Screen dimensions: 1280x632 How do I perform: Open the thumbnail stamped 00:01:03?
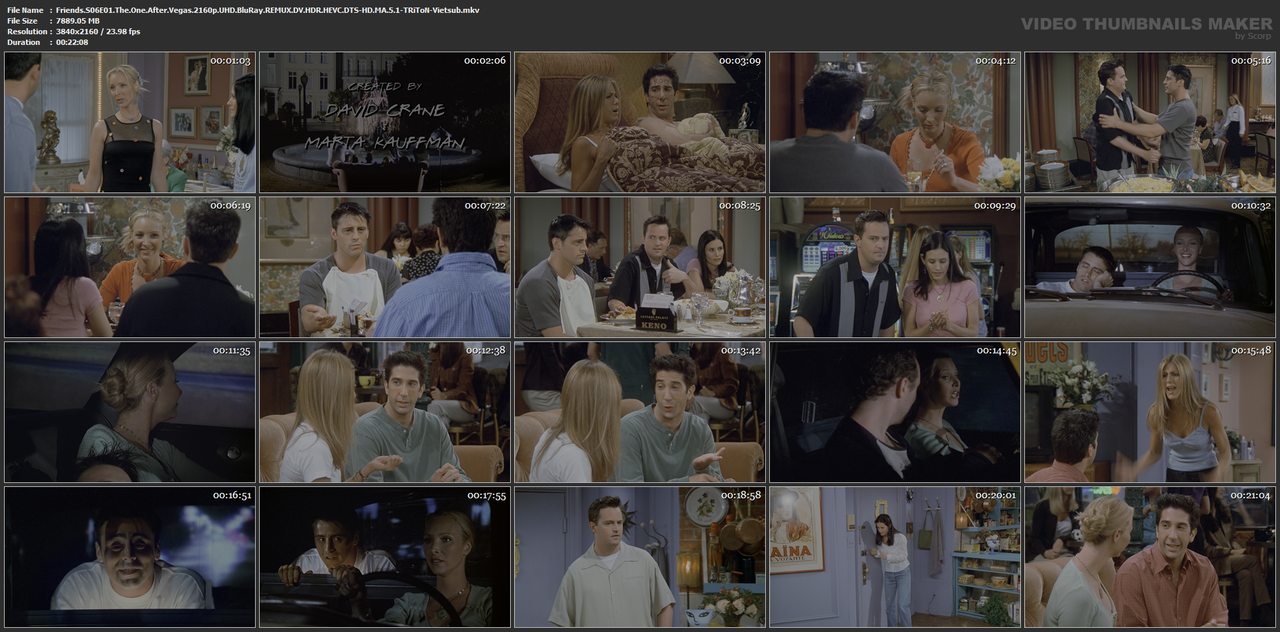point(130,123)
